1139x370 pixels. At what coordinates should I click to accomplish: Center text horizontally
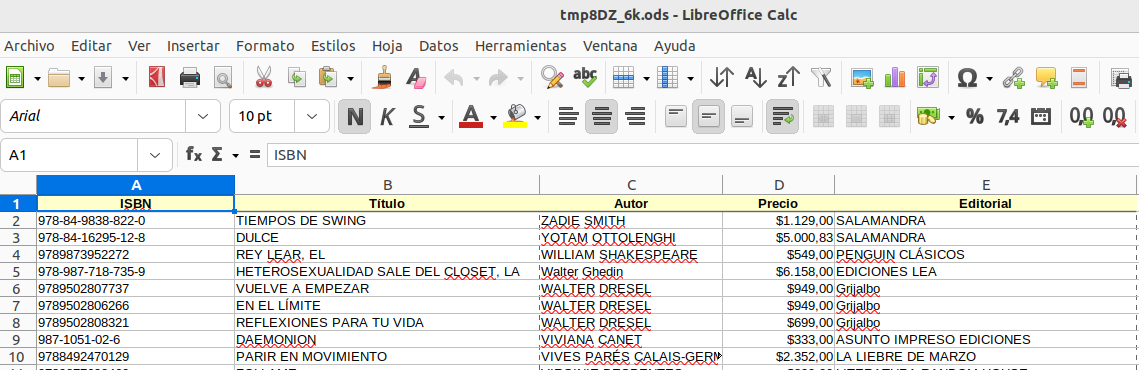click(x=601, y=116)
